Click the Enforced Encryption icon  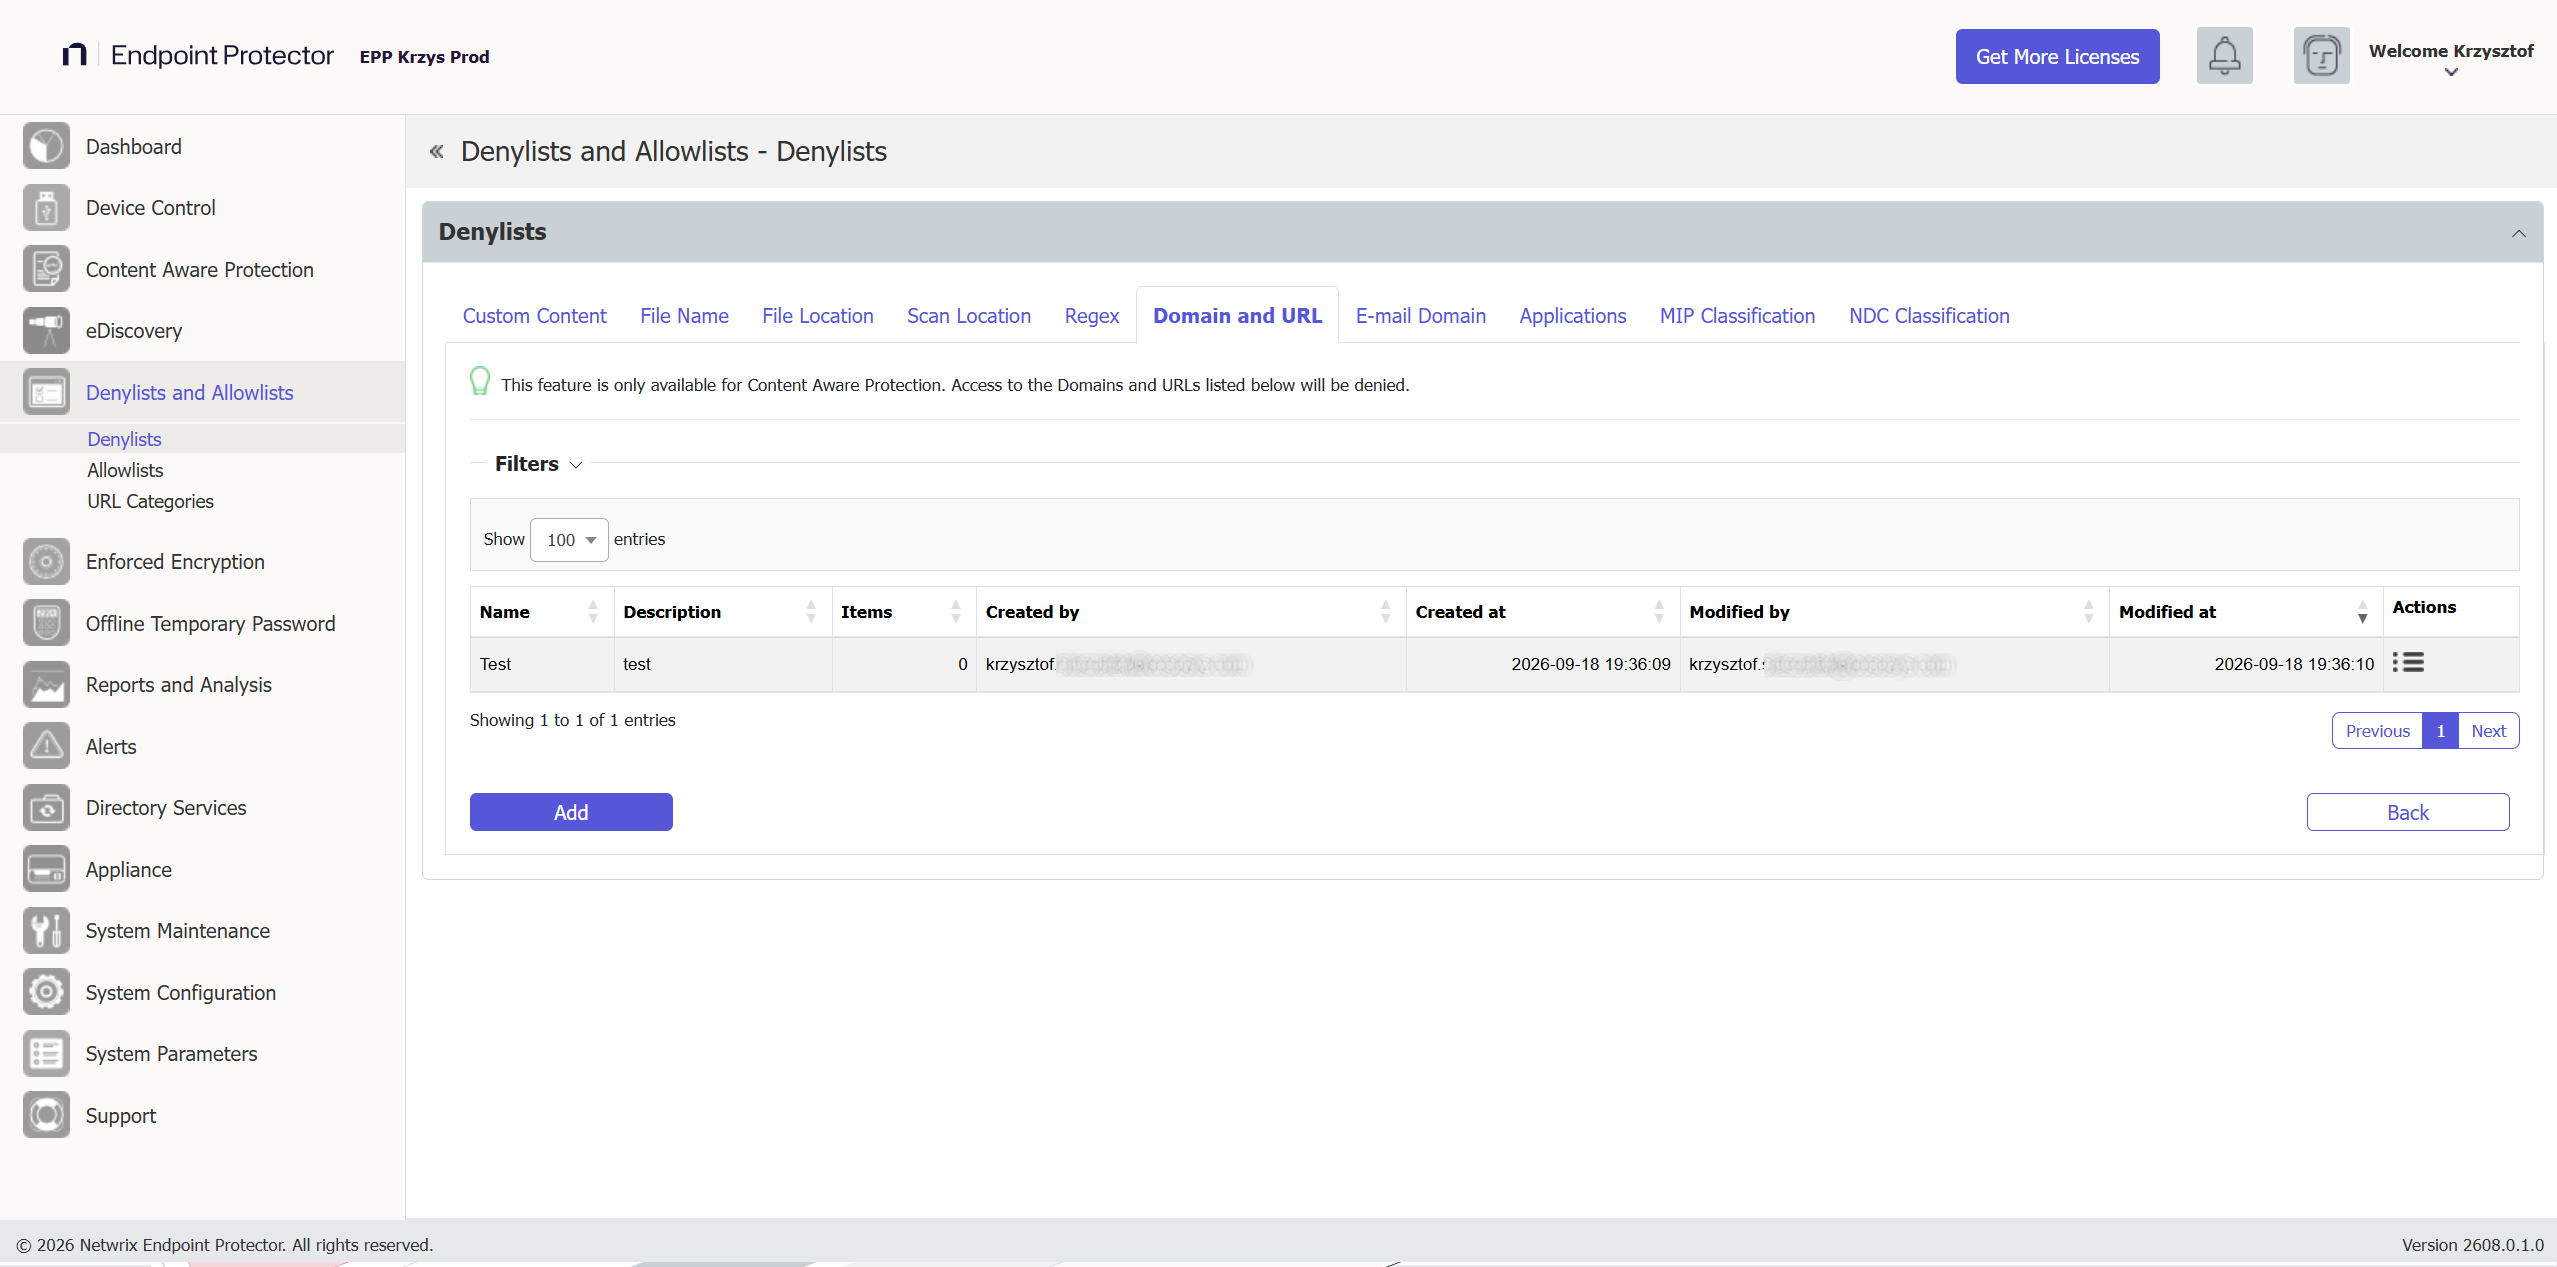pyautogui.click(x=46, y=562)
